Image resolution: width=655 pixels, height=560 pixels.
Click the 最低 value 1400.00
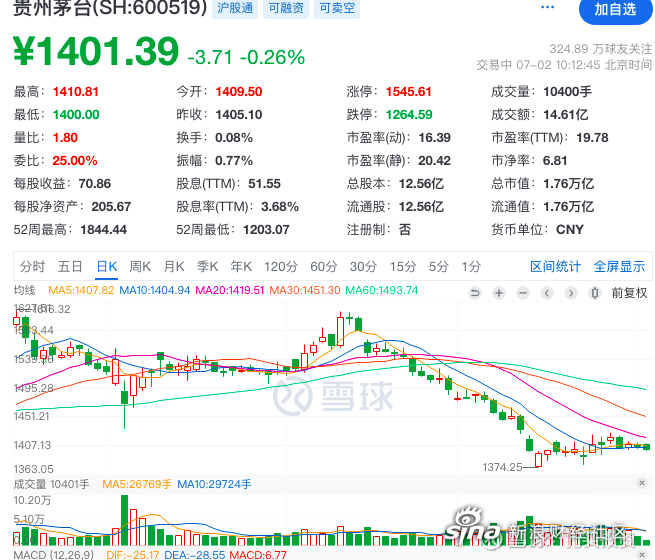[76, 114]
